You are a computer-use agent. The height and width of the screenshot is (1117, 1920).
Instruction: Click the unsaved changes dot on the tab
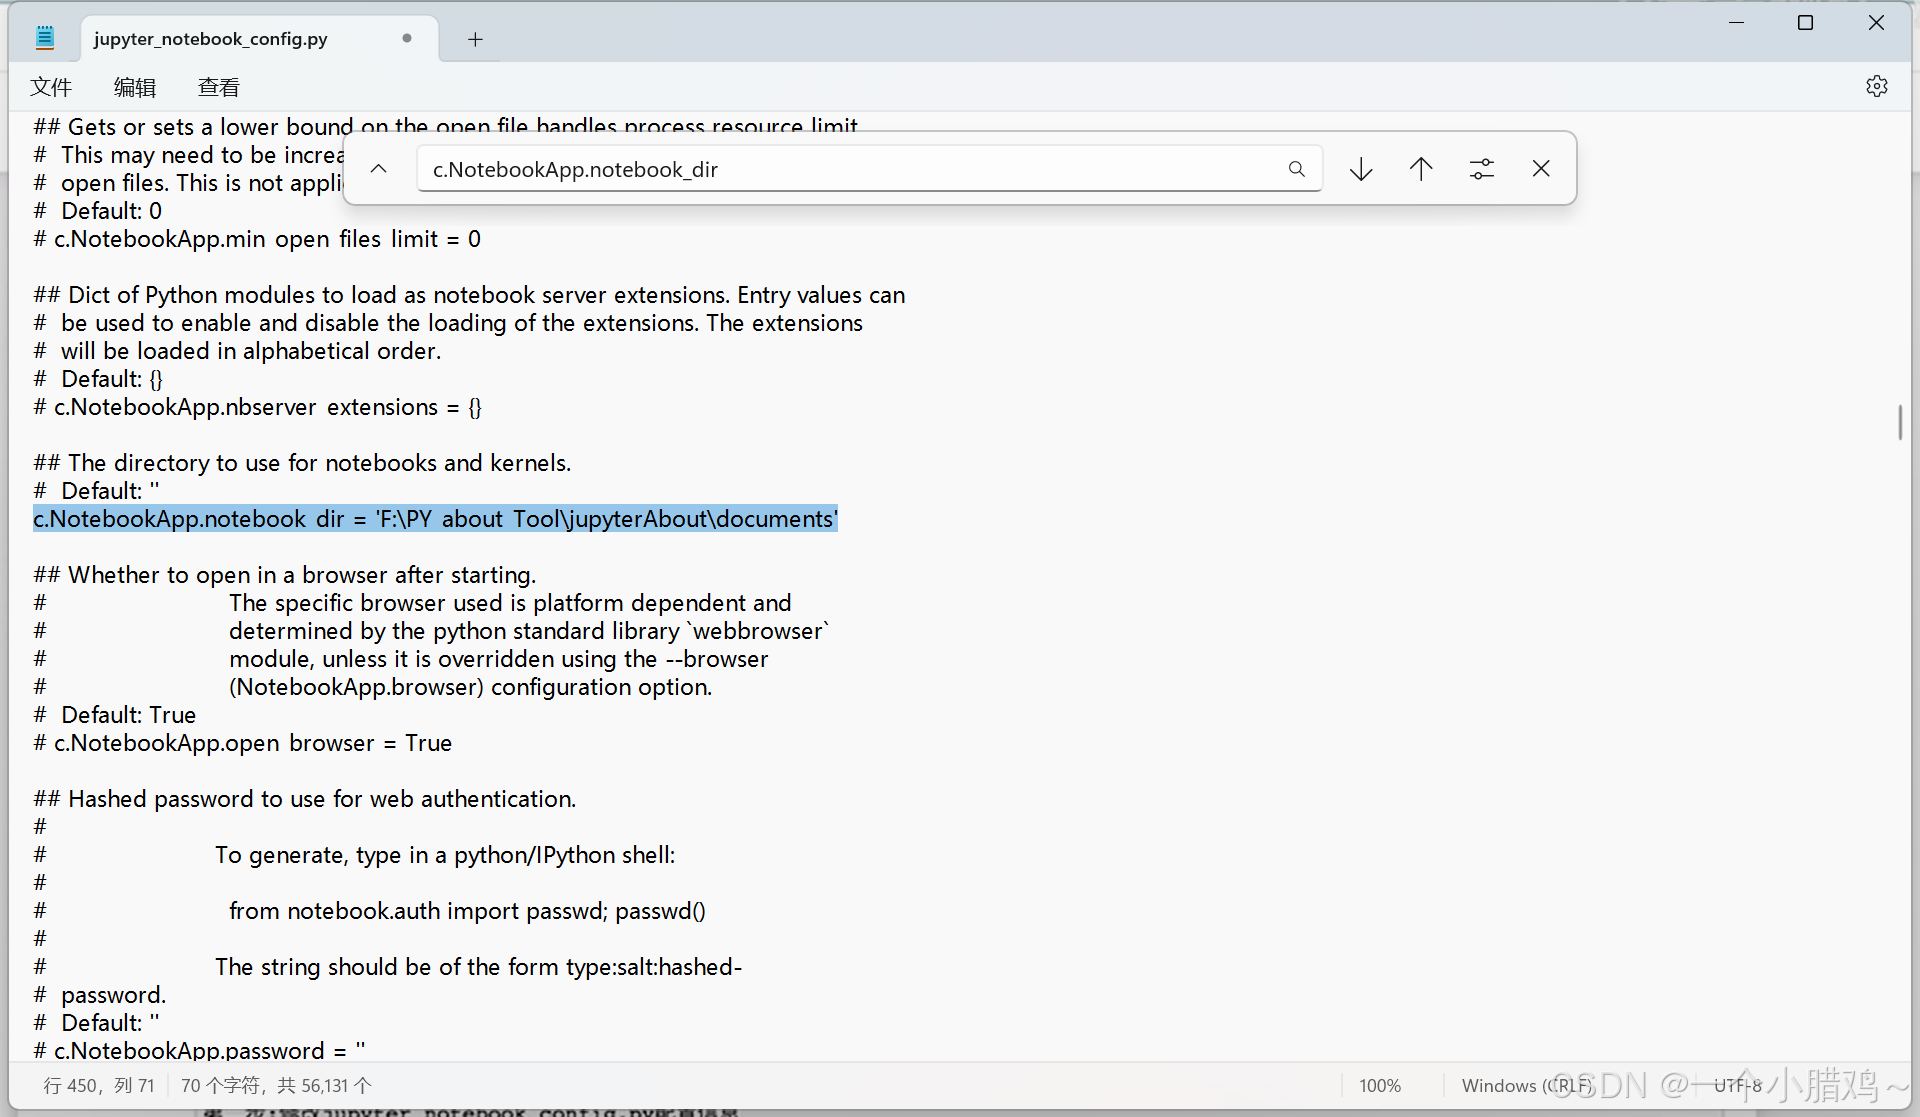click(407, 38)
